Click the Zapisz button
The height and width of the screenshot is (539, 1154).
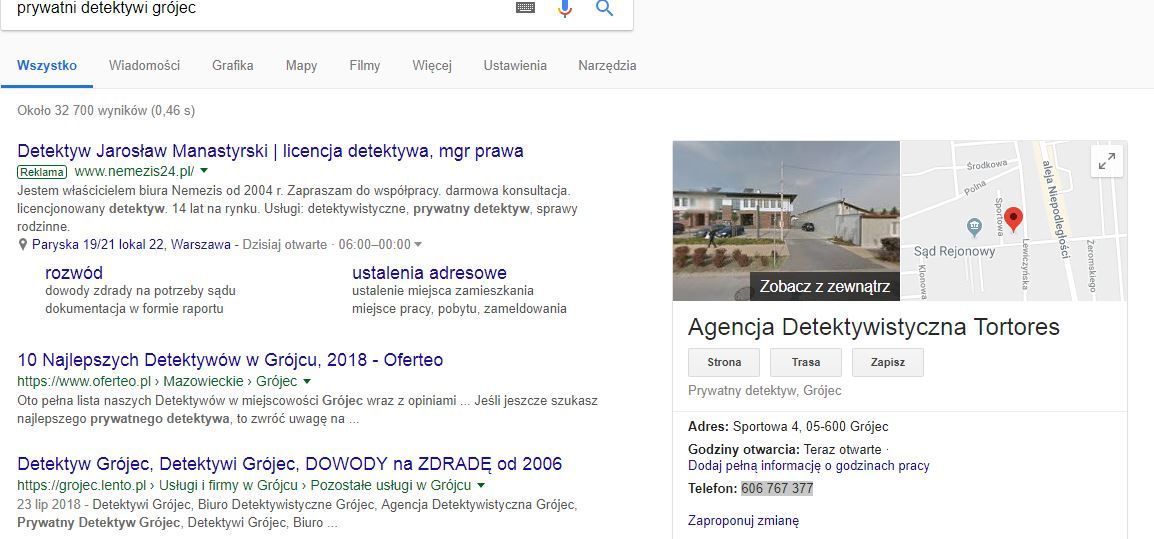(x=888, y=362)
